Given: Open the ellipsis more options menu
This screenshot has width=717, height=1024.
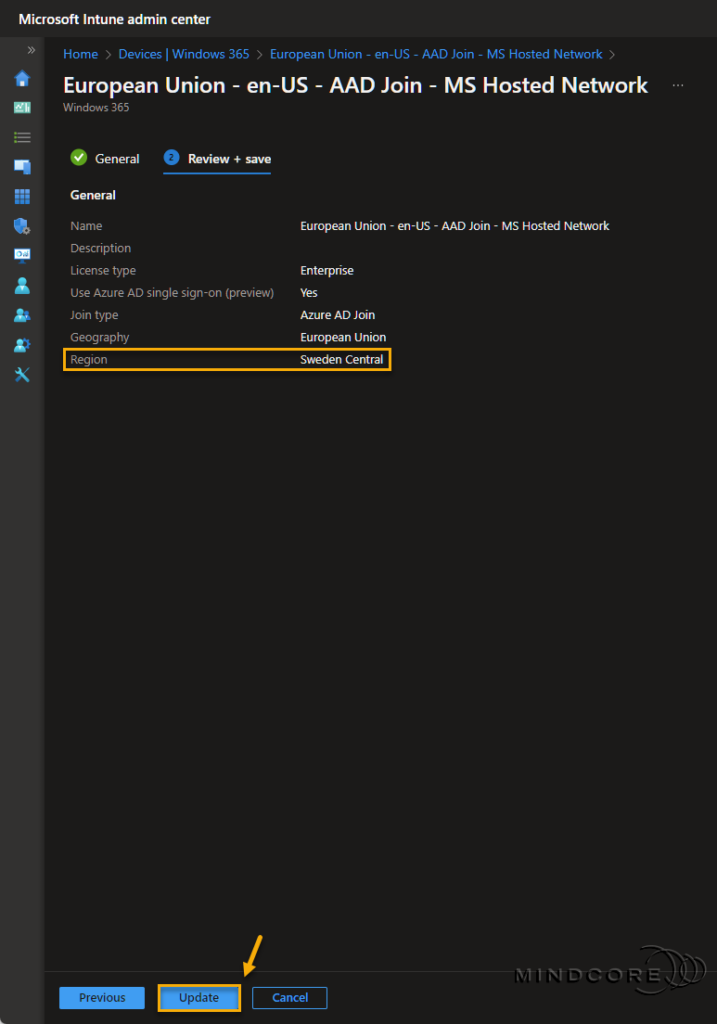Looking at the screenshot, I should [678, 86].
